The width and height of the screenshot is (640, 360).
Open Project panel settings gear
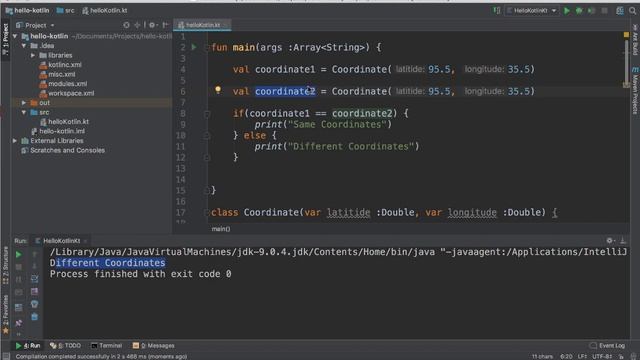pyautogui.click(x=152, y=25)
